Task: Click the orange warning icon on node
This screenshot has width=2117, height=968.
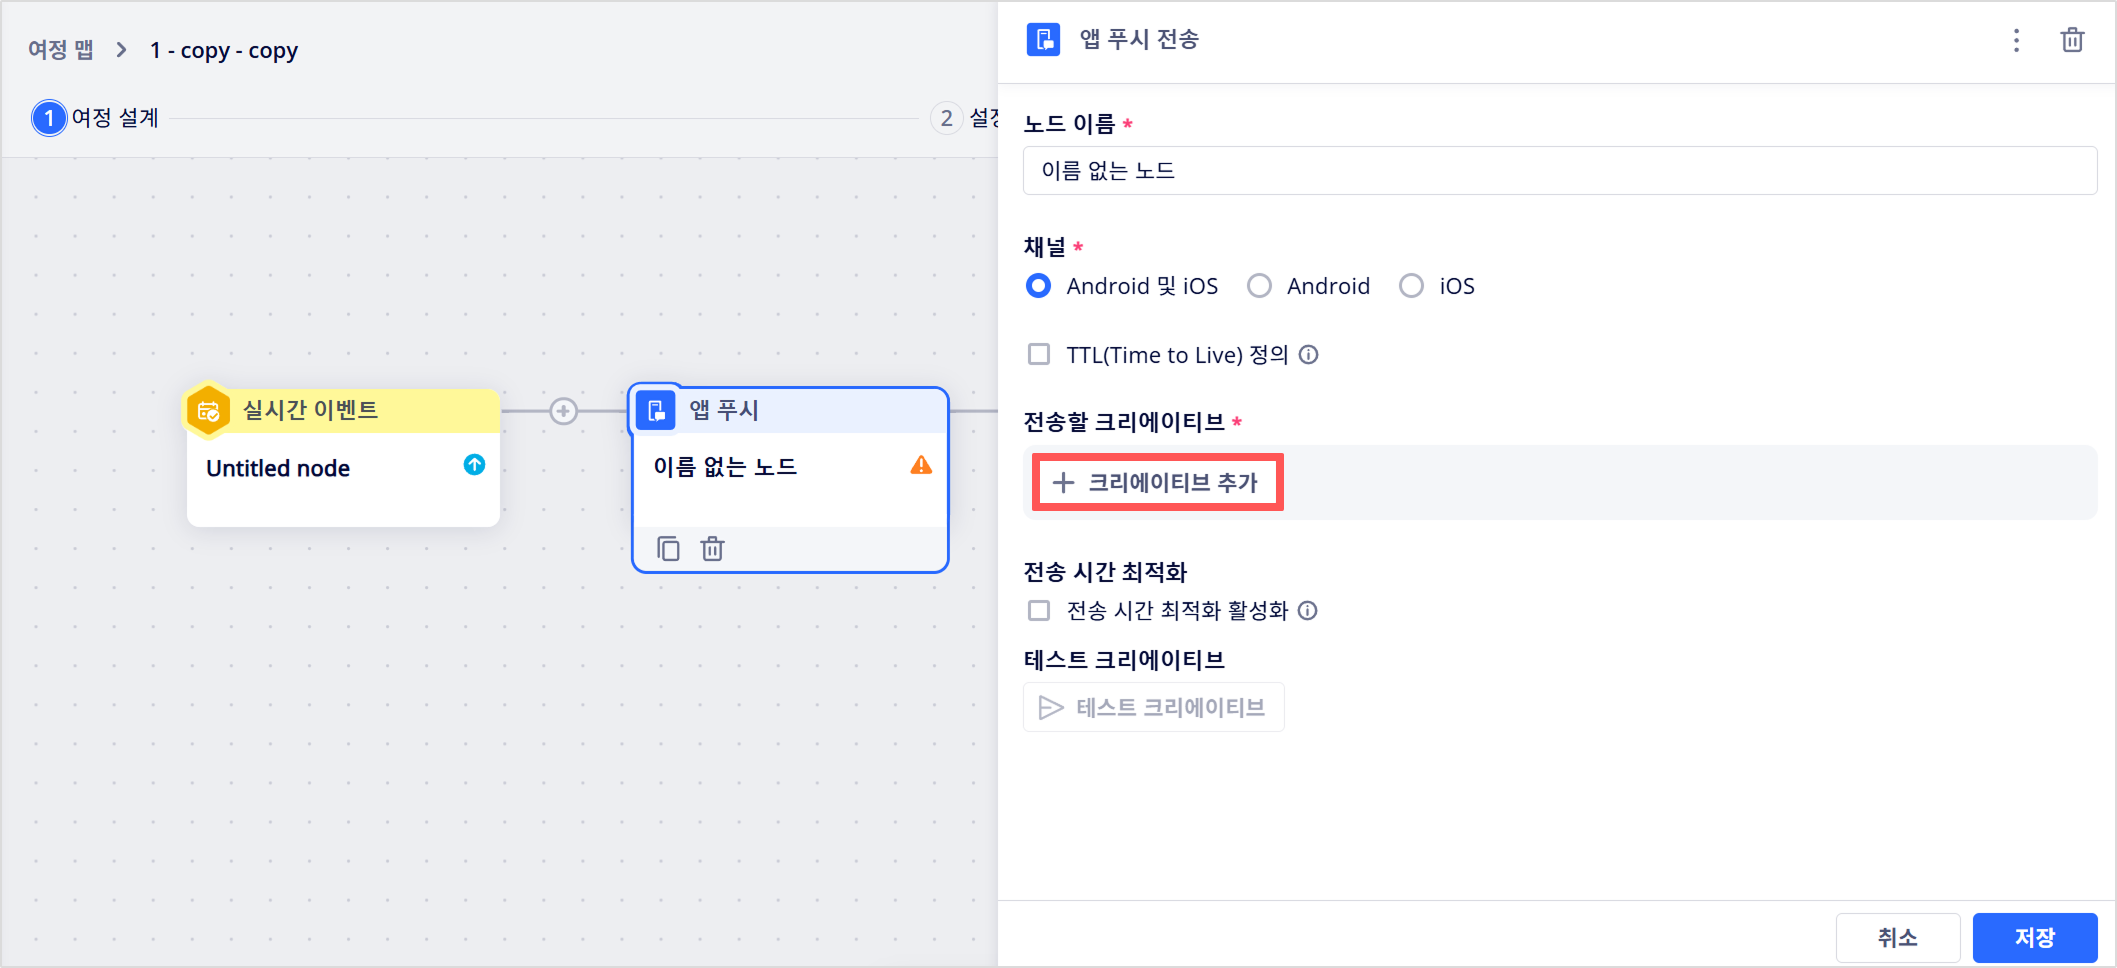Action: [x=921, y=465]
